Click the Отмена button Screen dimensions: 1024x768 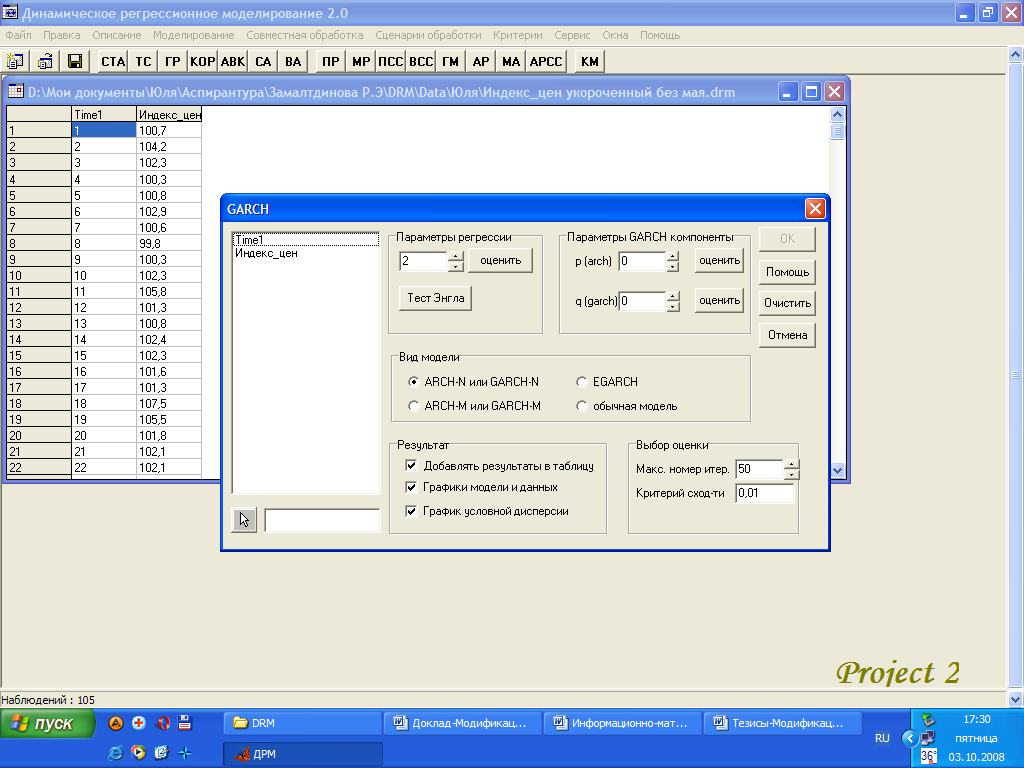[x=787, y=335]
